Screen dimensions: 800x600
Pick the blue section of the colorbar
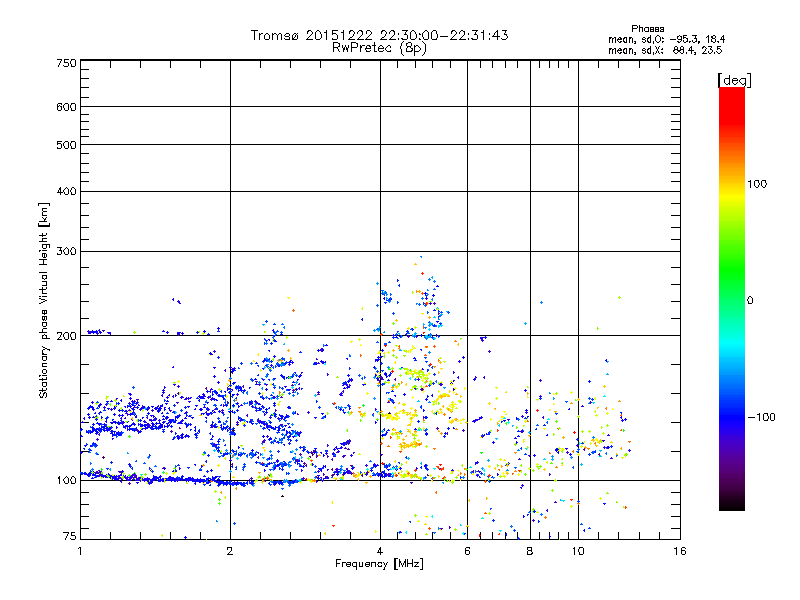731,410
